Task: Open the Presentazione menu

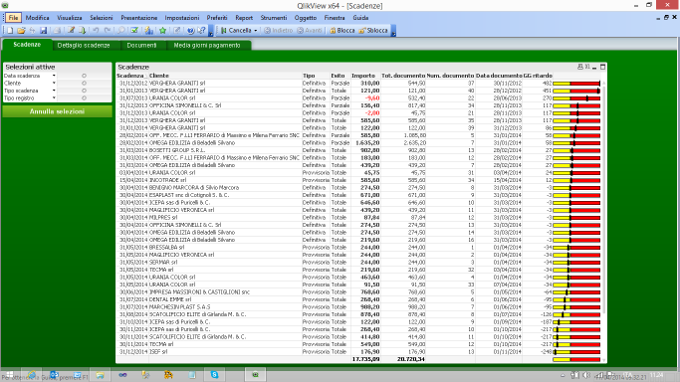Action: pos(139,18)
